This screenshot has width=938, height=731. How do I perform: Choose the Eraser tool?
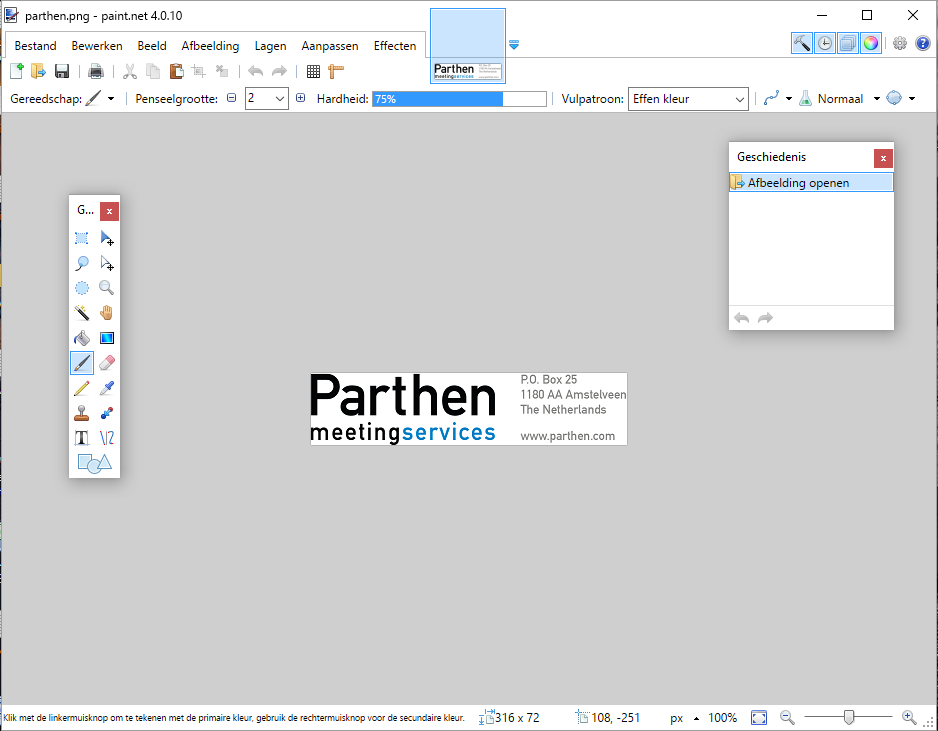tap(107, 363)
